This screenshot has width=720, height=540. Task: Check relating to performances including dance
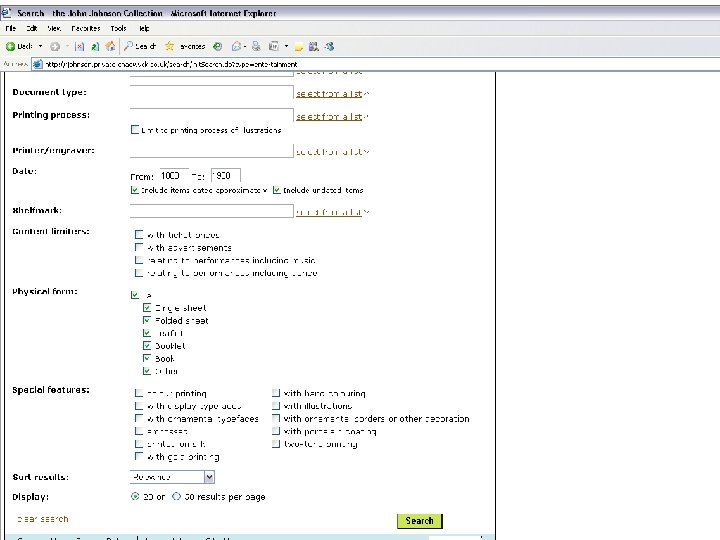point(139,273)
